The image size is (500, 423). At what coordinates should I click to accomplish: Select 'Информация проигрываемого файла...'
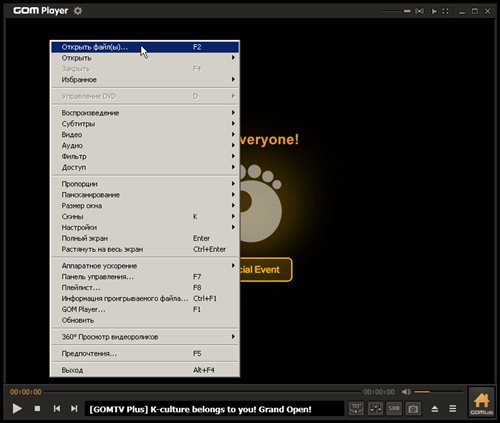[145, 298]
